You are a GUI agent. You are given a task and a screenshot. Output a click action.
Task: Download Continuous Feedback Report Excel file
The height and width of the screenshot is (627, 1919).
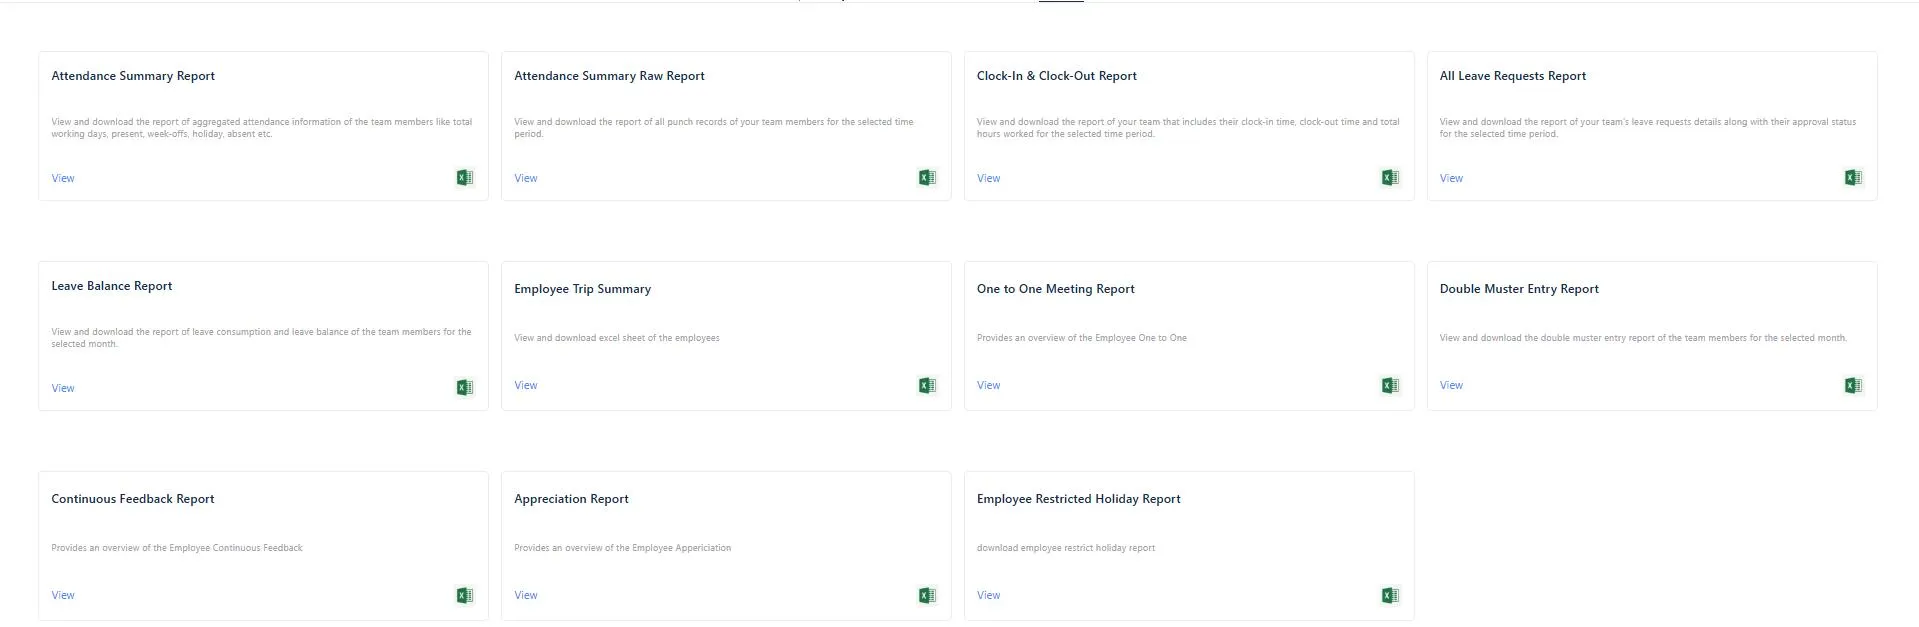[x=464, y=595]
